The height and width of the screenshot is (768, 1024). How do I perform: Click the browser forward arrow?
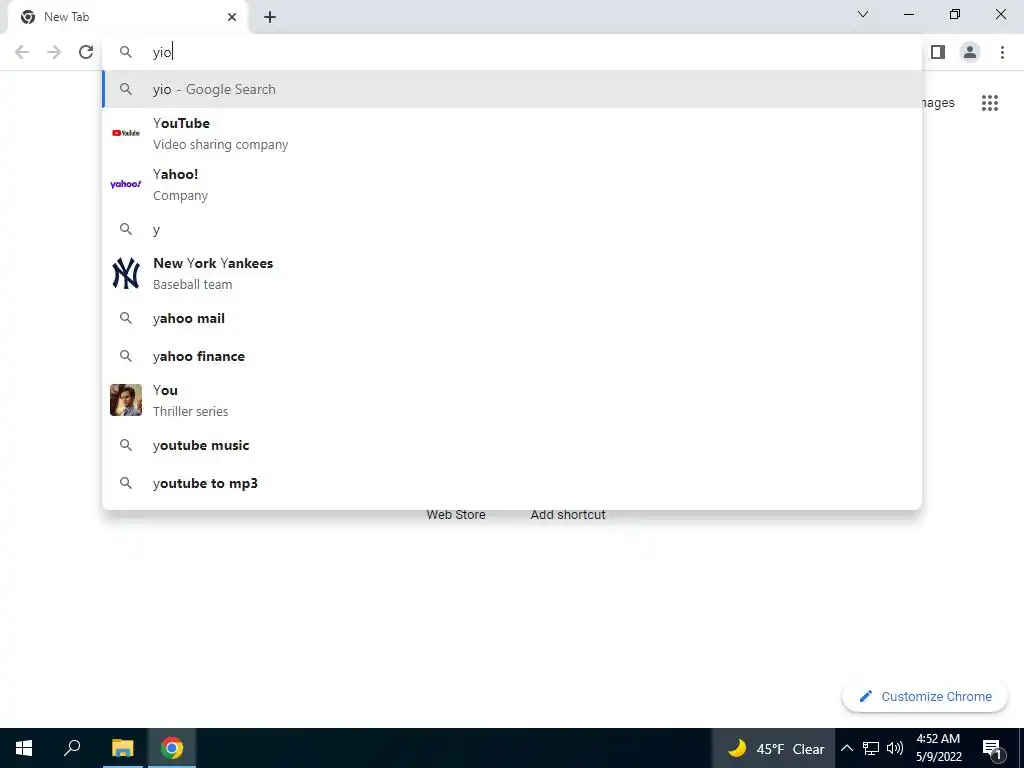pos(54,52)
